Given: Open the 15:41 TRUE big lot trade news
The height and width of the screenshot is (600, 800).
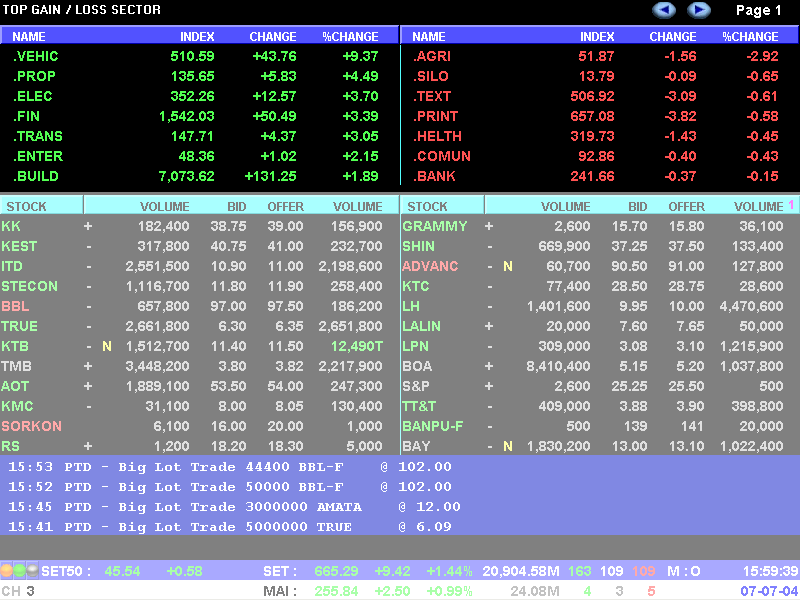Looking at the screenshot, I should point(230,527).
